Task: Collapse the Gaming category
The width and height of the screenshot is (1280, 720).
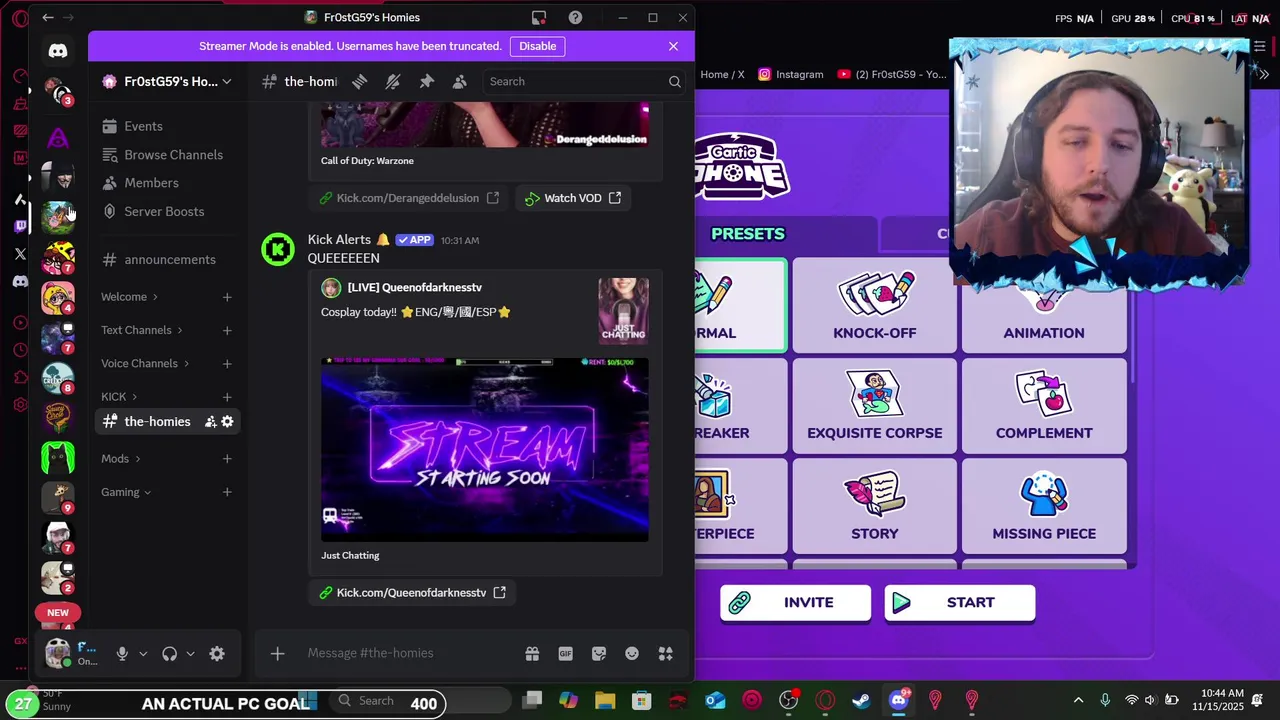Action: point(126,492)
